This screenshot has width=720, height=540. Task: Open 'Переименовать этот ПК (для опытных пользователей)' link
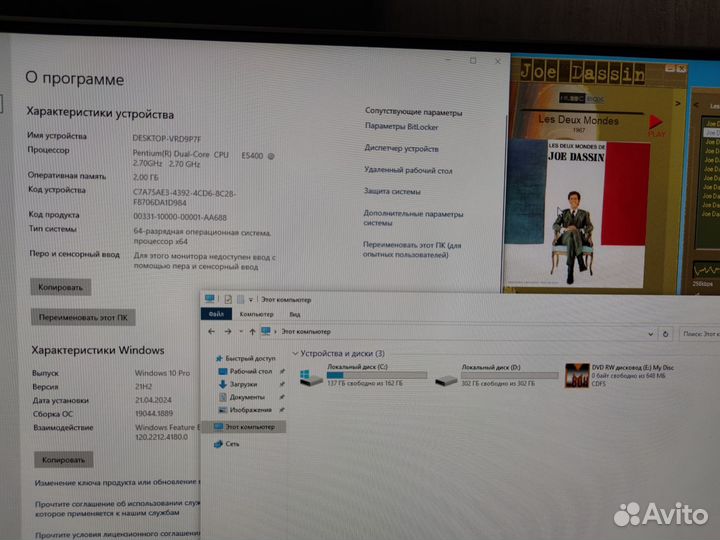[411, 249]
